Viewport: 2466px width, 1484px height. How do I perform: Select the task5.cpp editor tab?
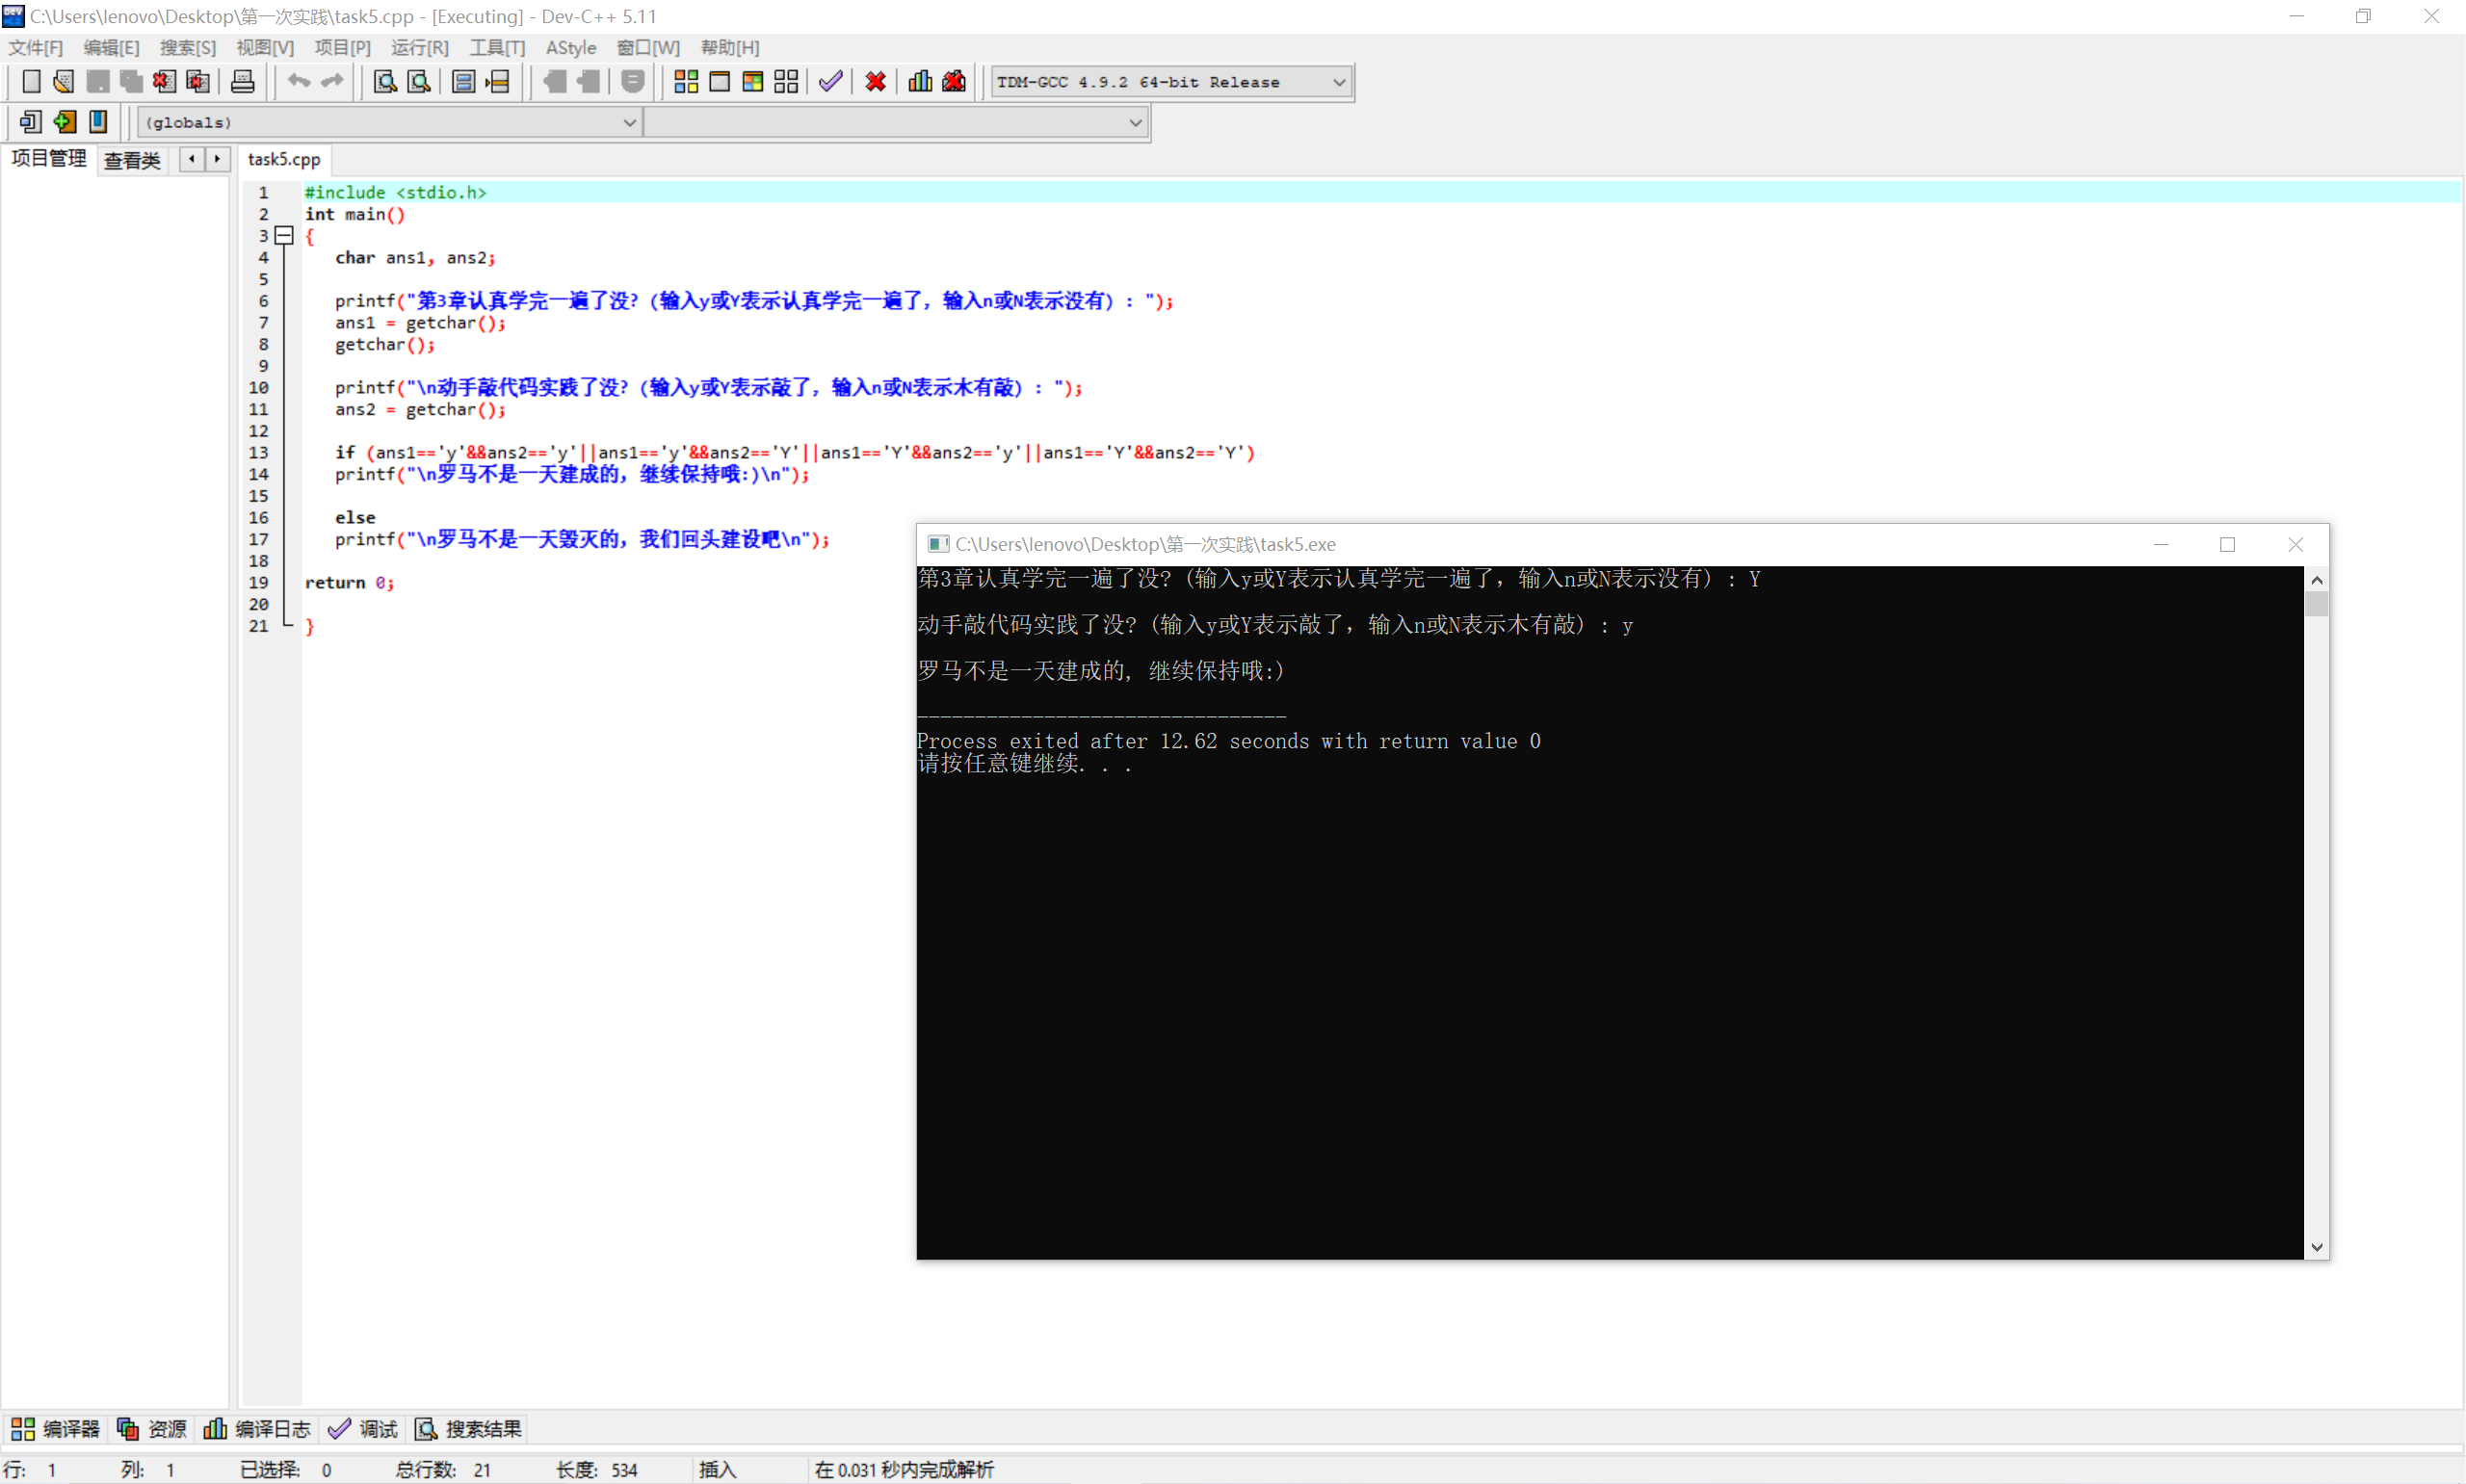point(284,159)
